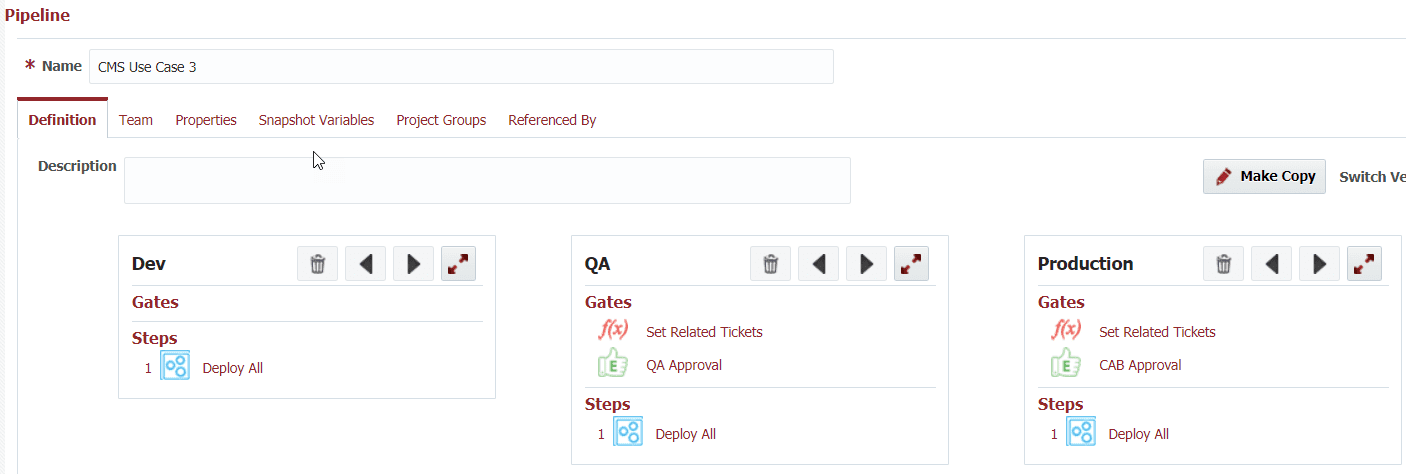The height and width of the screenshot is (474, 1406).
Task: Move the QA stage left with arrow
Action: (x=818, y=264)
